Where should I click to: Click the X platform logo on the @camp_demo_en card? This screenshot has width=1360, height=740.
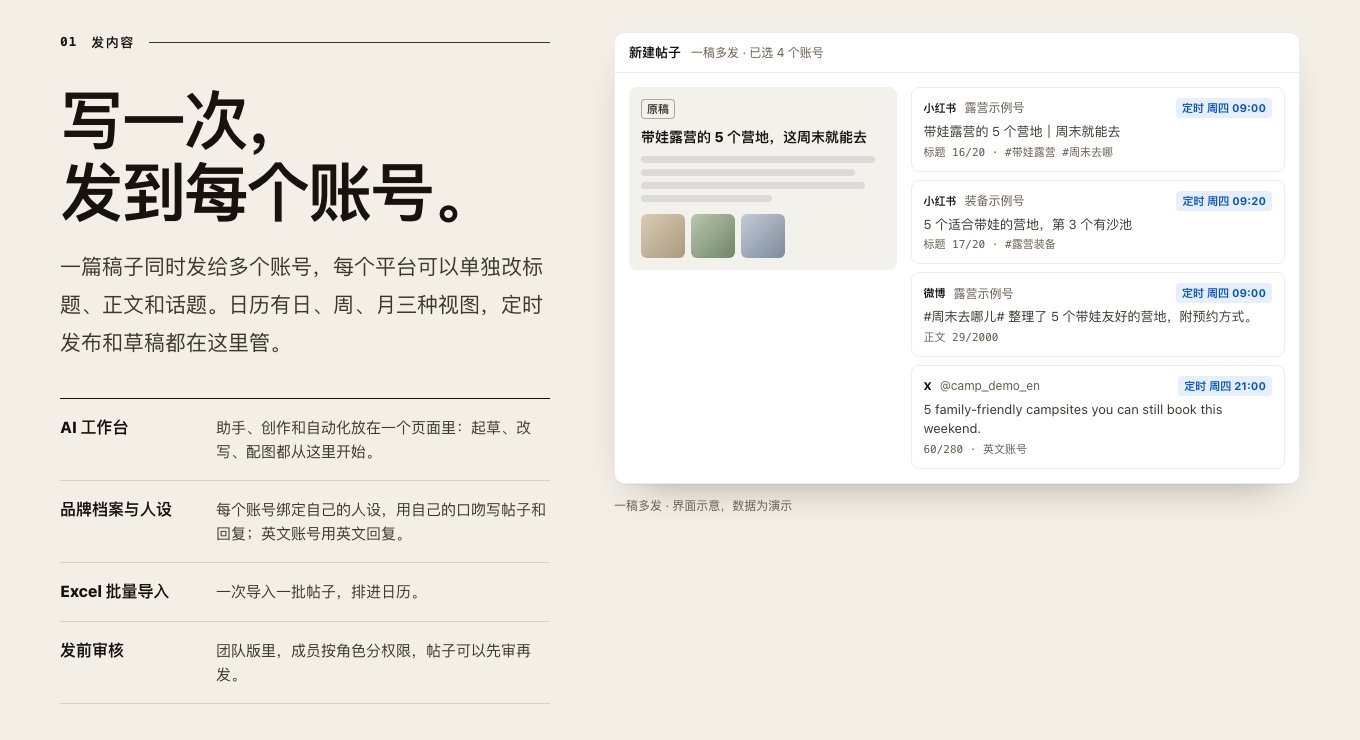[x=927, y=386]
